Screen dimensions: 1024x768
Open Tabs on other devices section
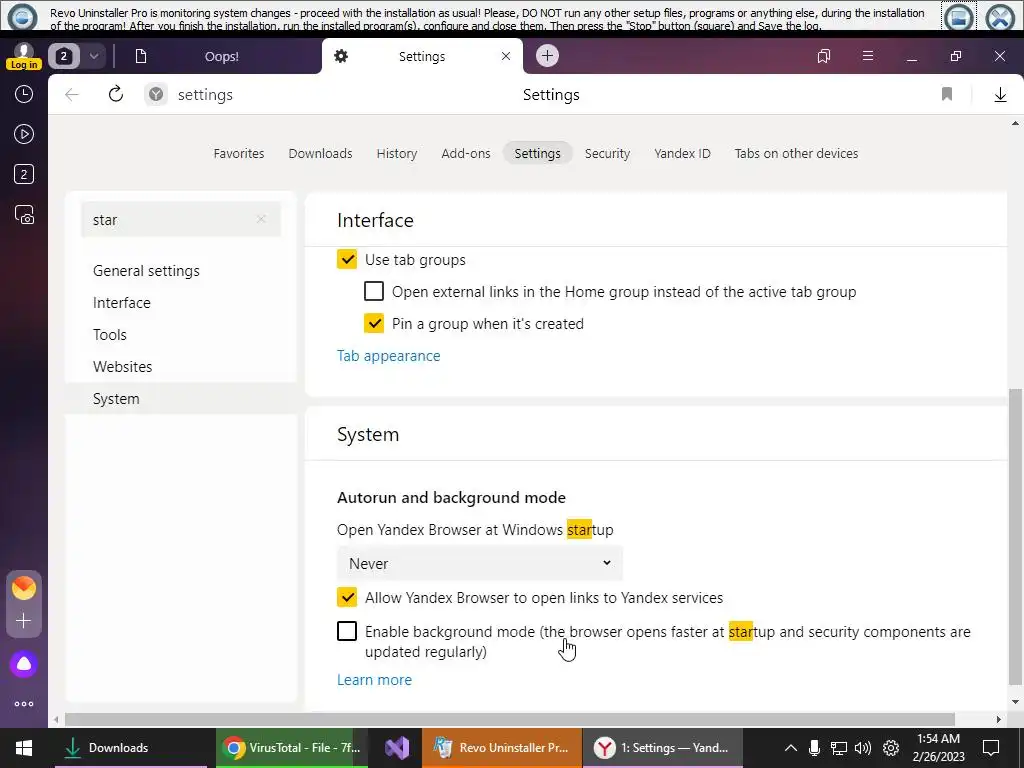[x=796, y=153]
